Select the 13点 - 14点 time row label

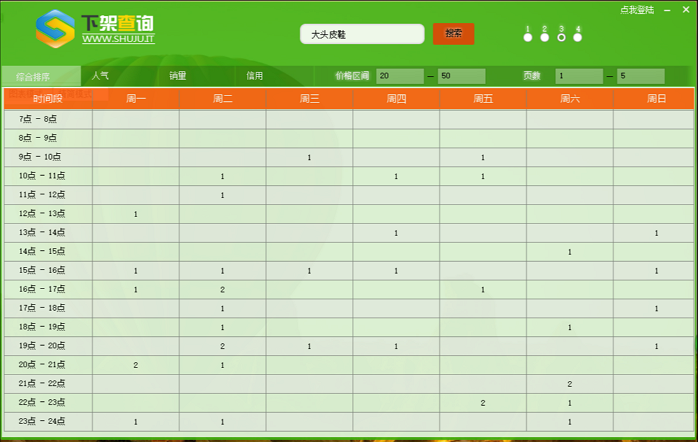(42, 232)
